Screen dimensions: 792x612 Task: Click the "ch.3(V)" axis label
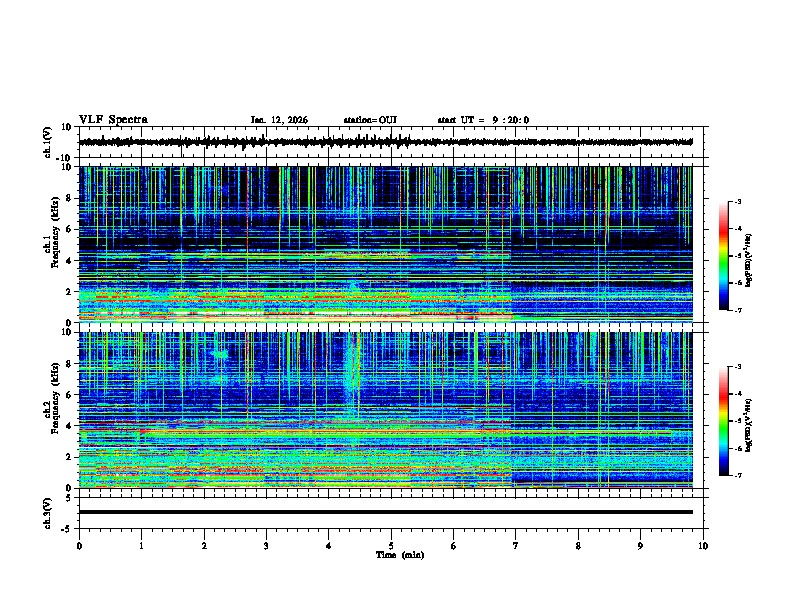click(x=47, y=513)
